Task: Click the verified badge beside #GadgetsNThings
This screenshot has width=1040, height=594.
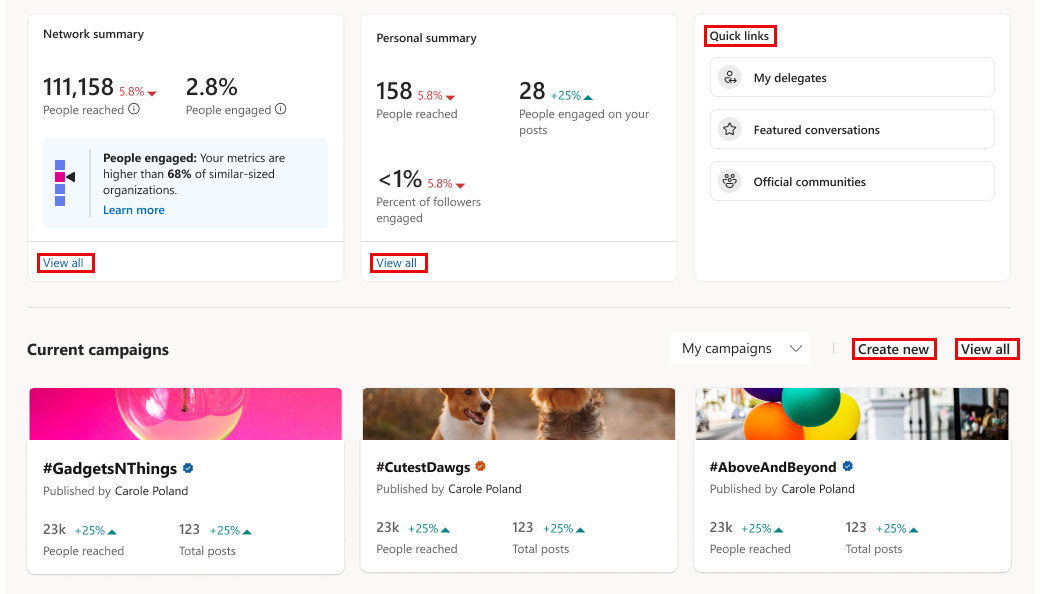Action: pos(188,468)
